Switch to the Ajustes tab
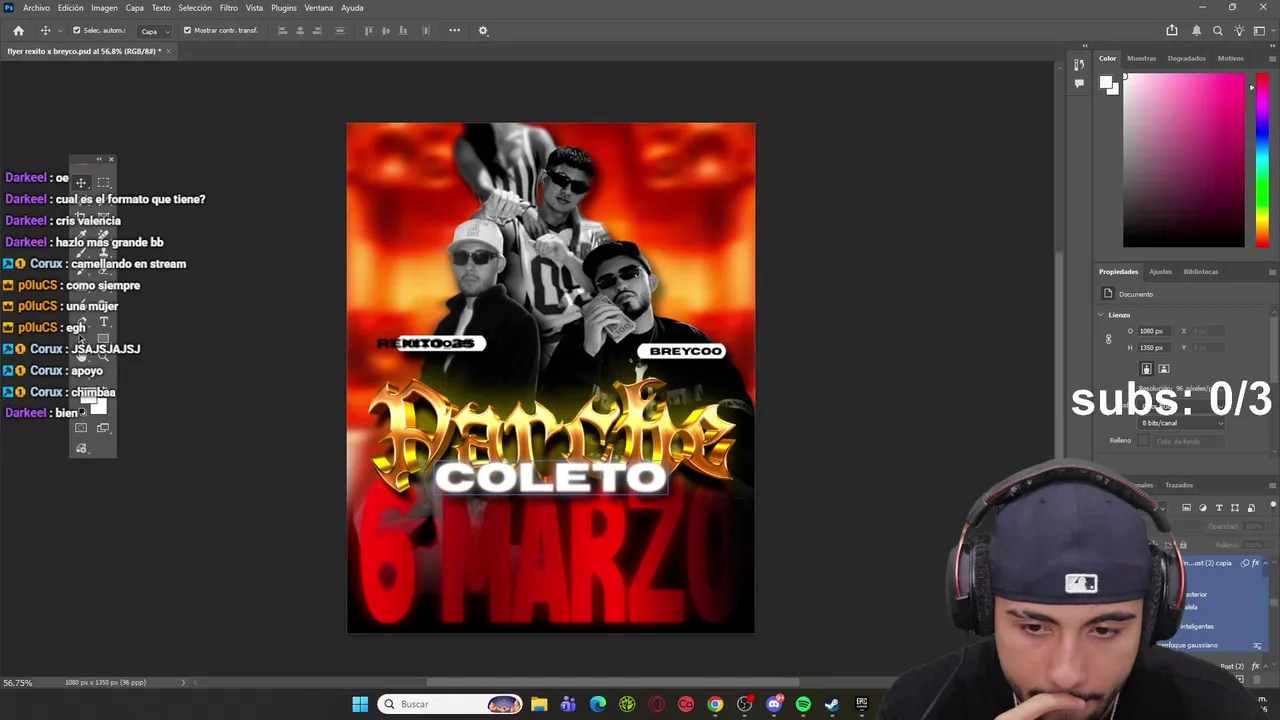 [1160, 272]
